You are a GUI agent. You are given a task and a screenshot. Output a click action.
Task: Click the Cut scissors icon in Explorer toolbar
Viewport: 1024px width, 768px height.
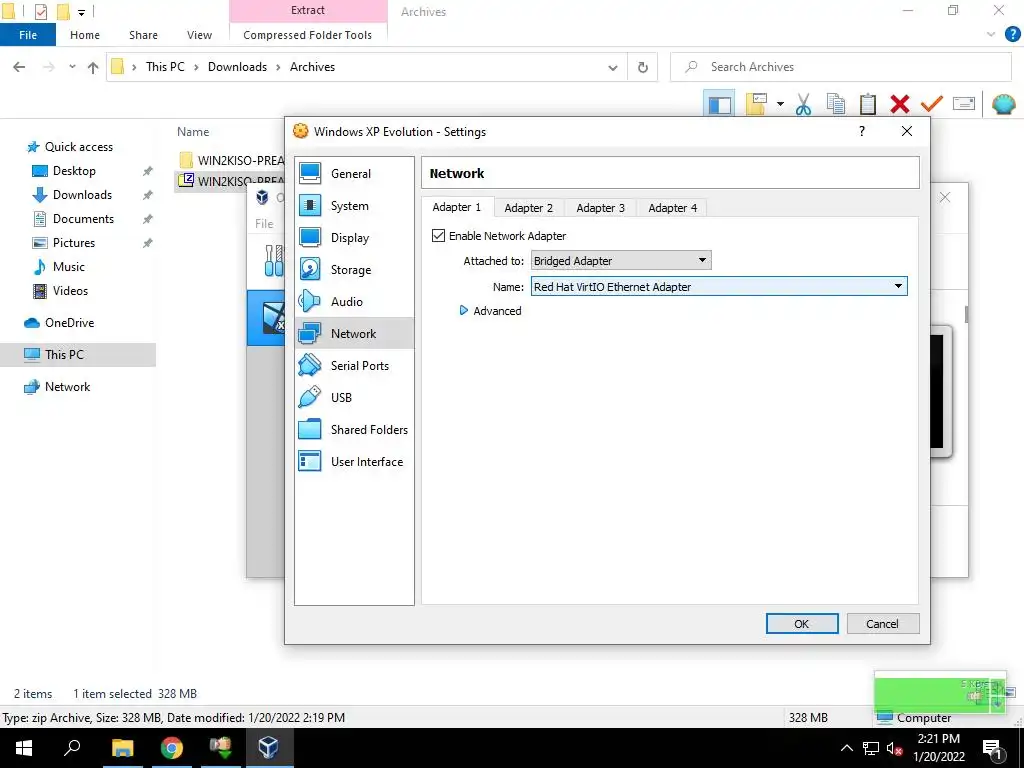click(803, 104)
